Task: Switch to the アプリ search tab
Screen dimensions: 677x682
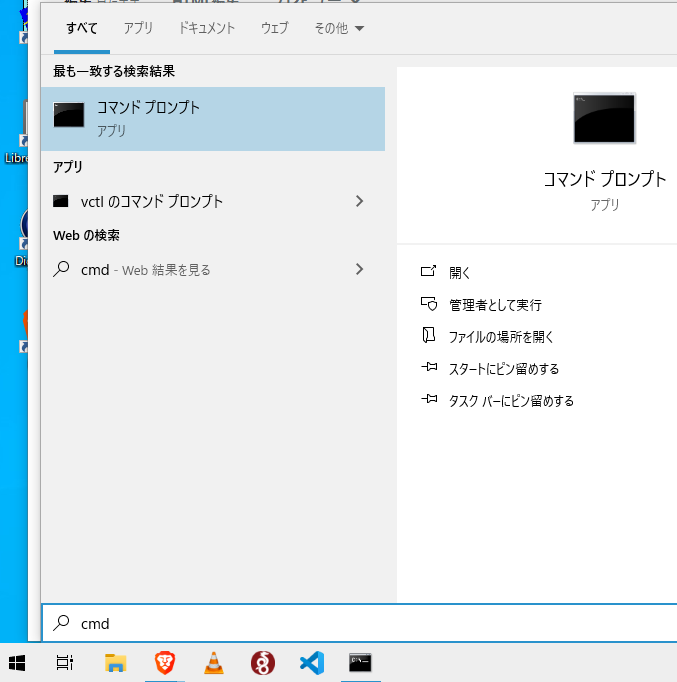Action: 138,28
